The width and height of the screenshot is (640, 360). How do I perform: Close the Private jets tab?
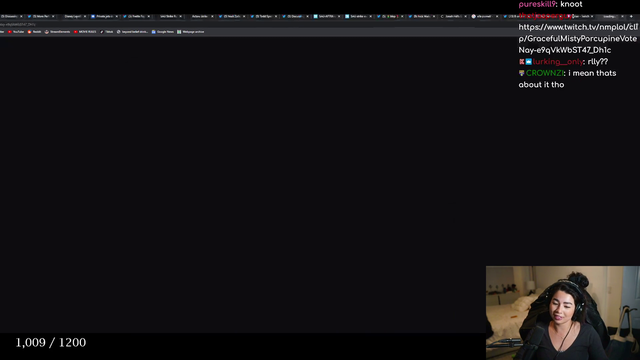click(x=117, y=16)
